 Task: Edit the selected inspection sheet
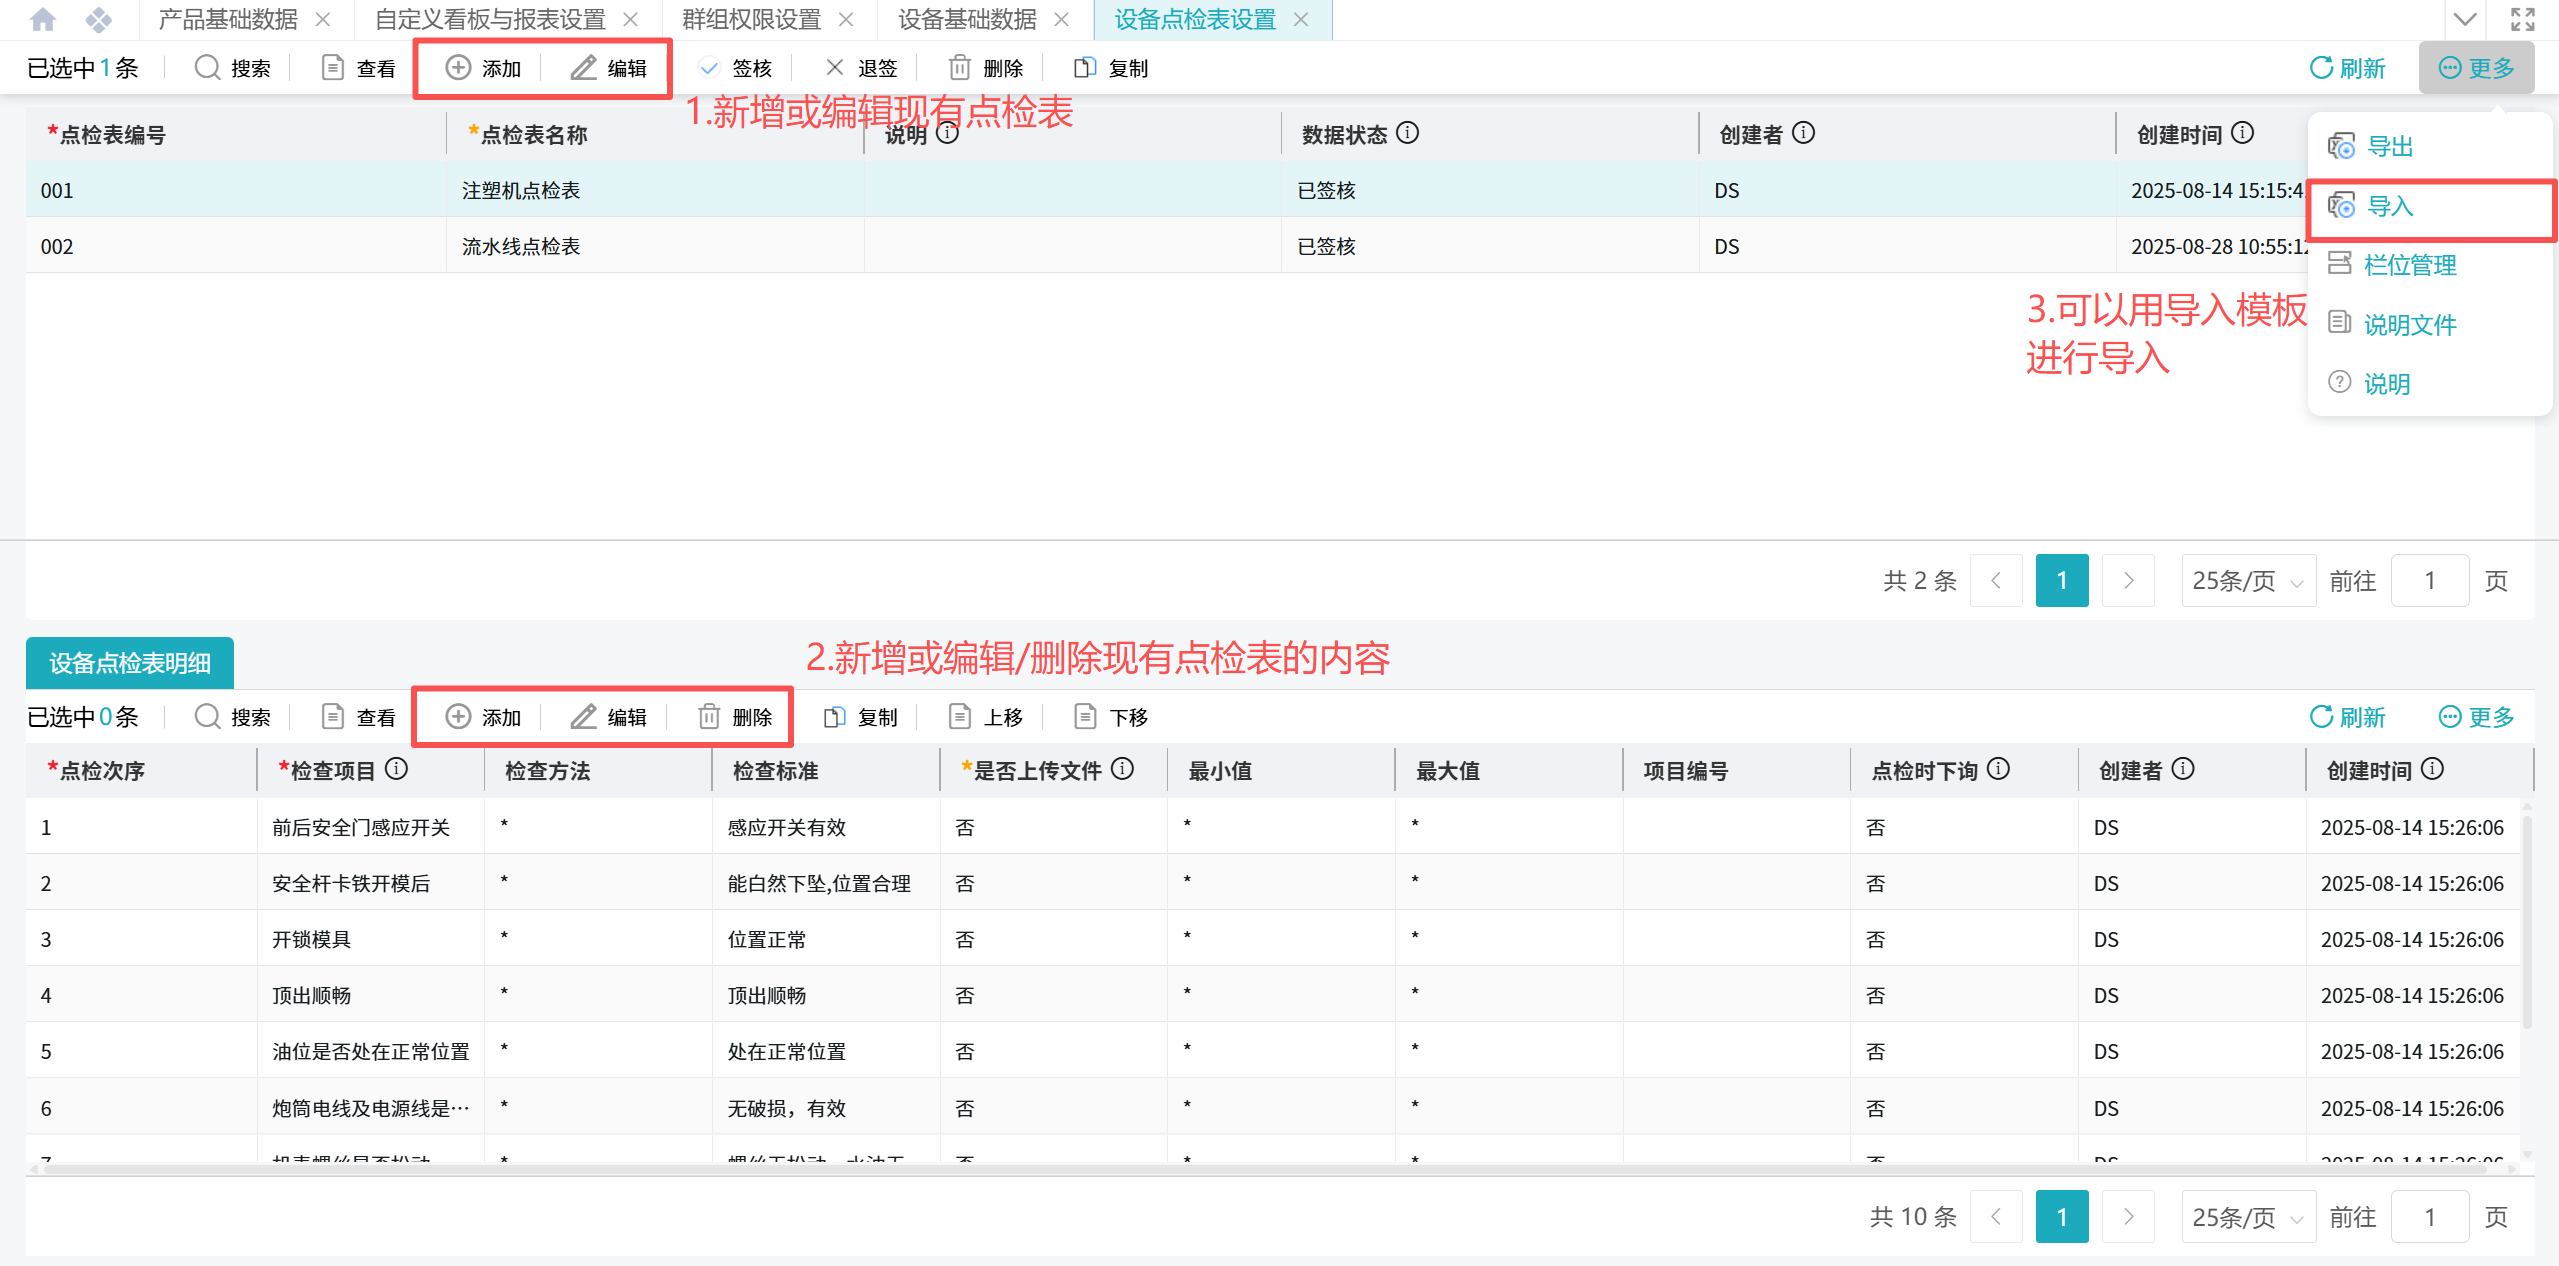point(609,68)
